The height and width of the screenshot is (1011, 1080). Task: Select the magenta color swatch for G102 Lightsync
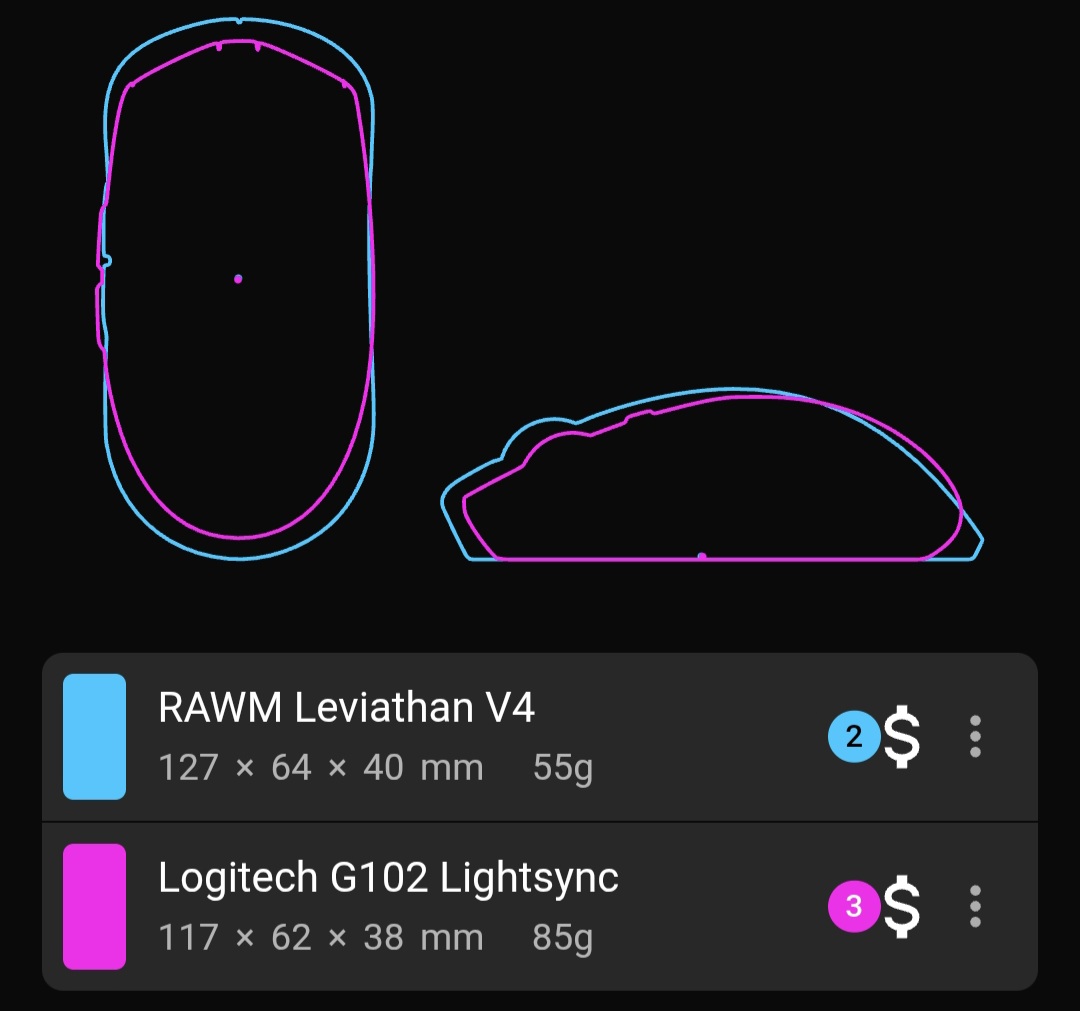(x=94, y=906)
